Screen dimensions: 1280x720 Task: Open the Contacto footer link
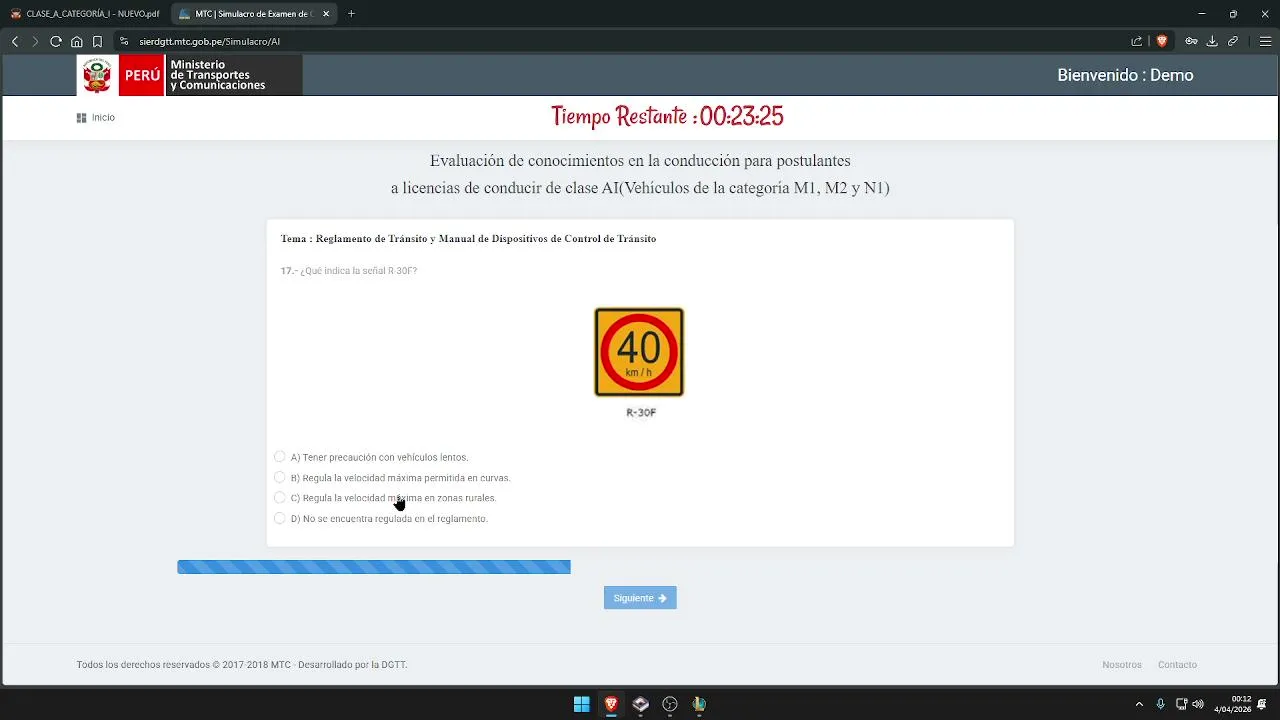pyautogui.click(x=1177, y=665)
